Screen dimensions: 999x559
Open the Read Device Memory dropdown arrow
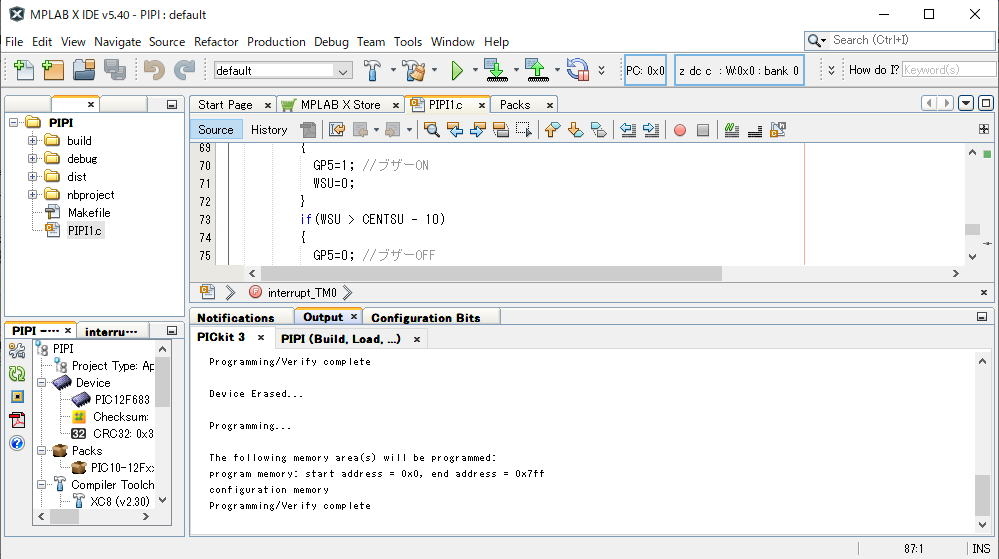click(557, 70)
